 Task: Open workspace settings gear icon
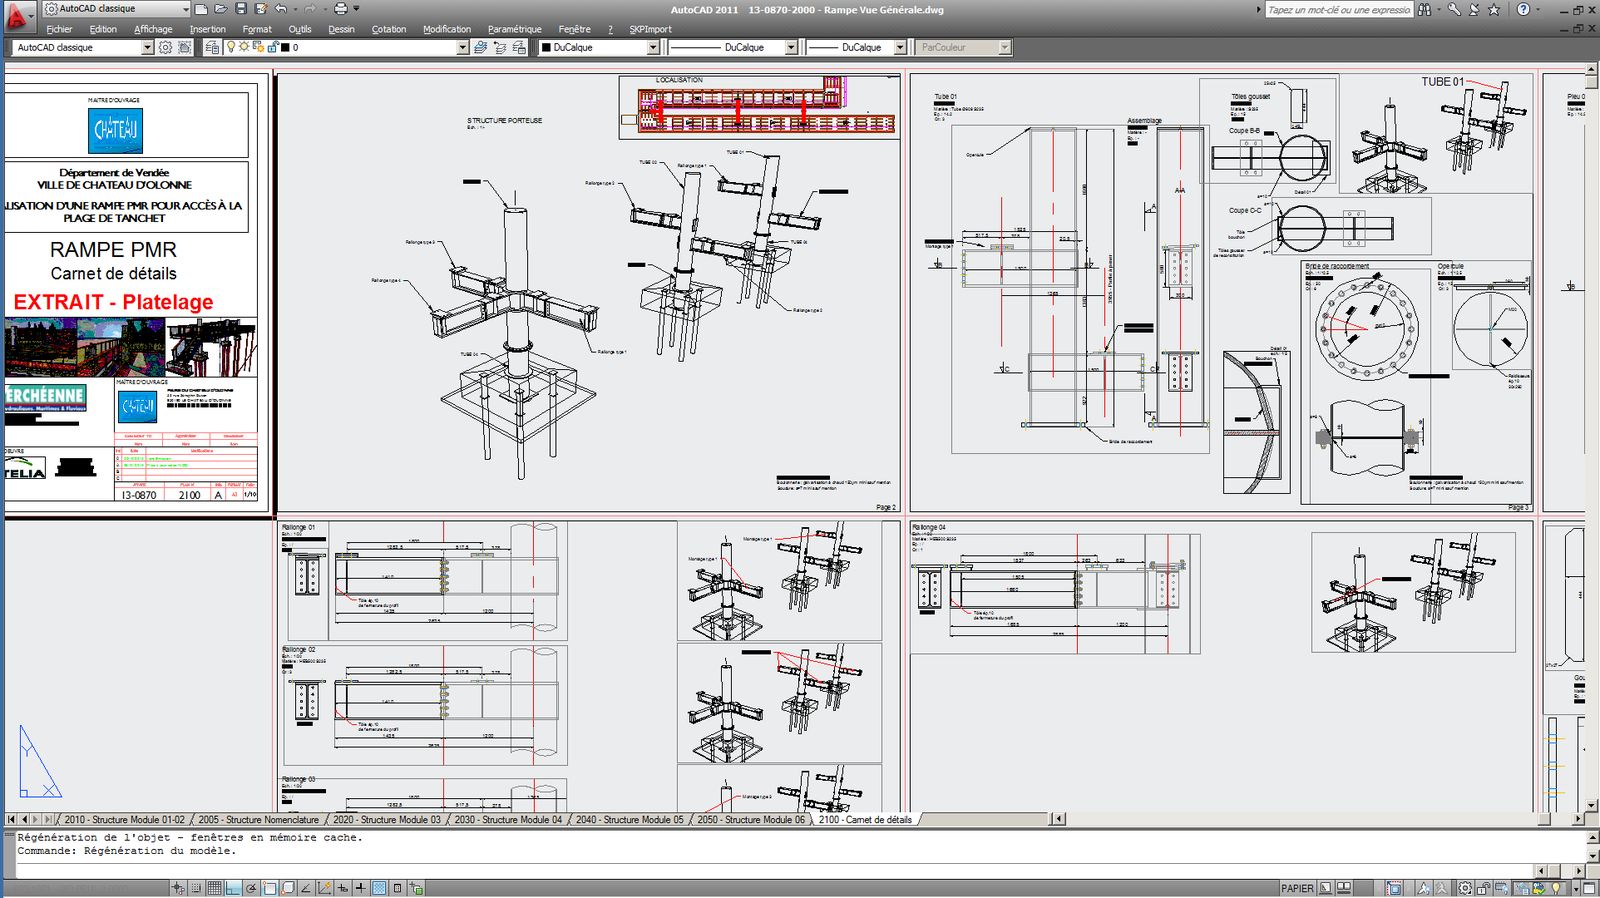coord(165,47)
